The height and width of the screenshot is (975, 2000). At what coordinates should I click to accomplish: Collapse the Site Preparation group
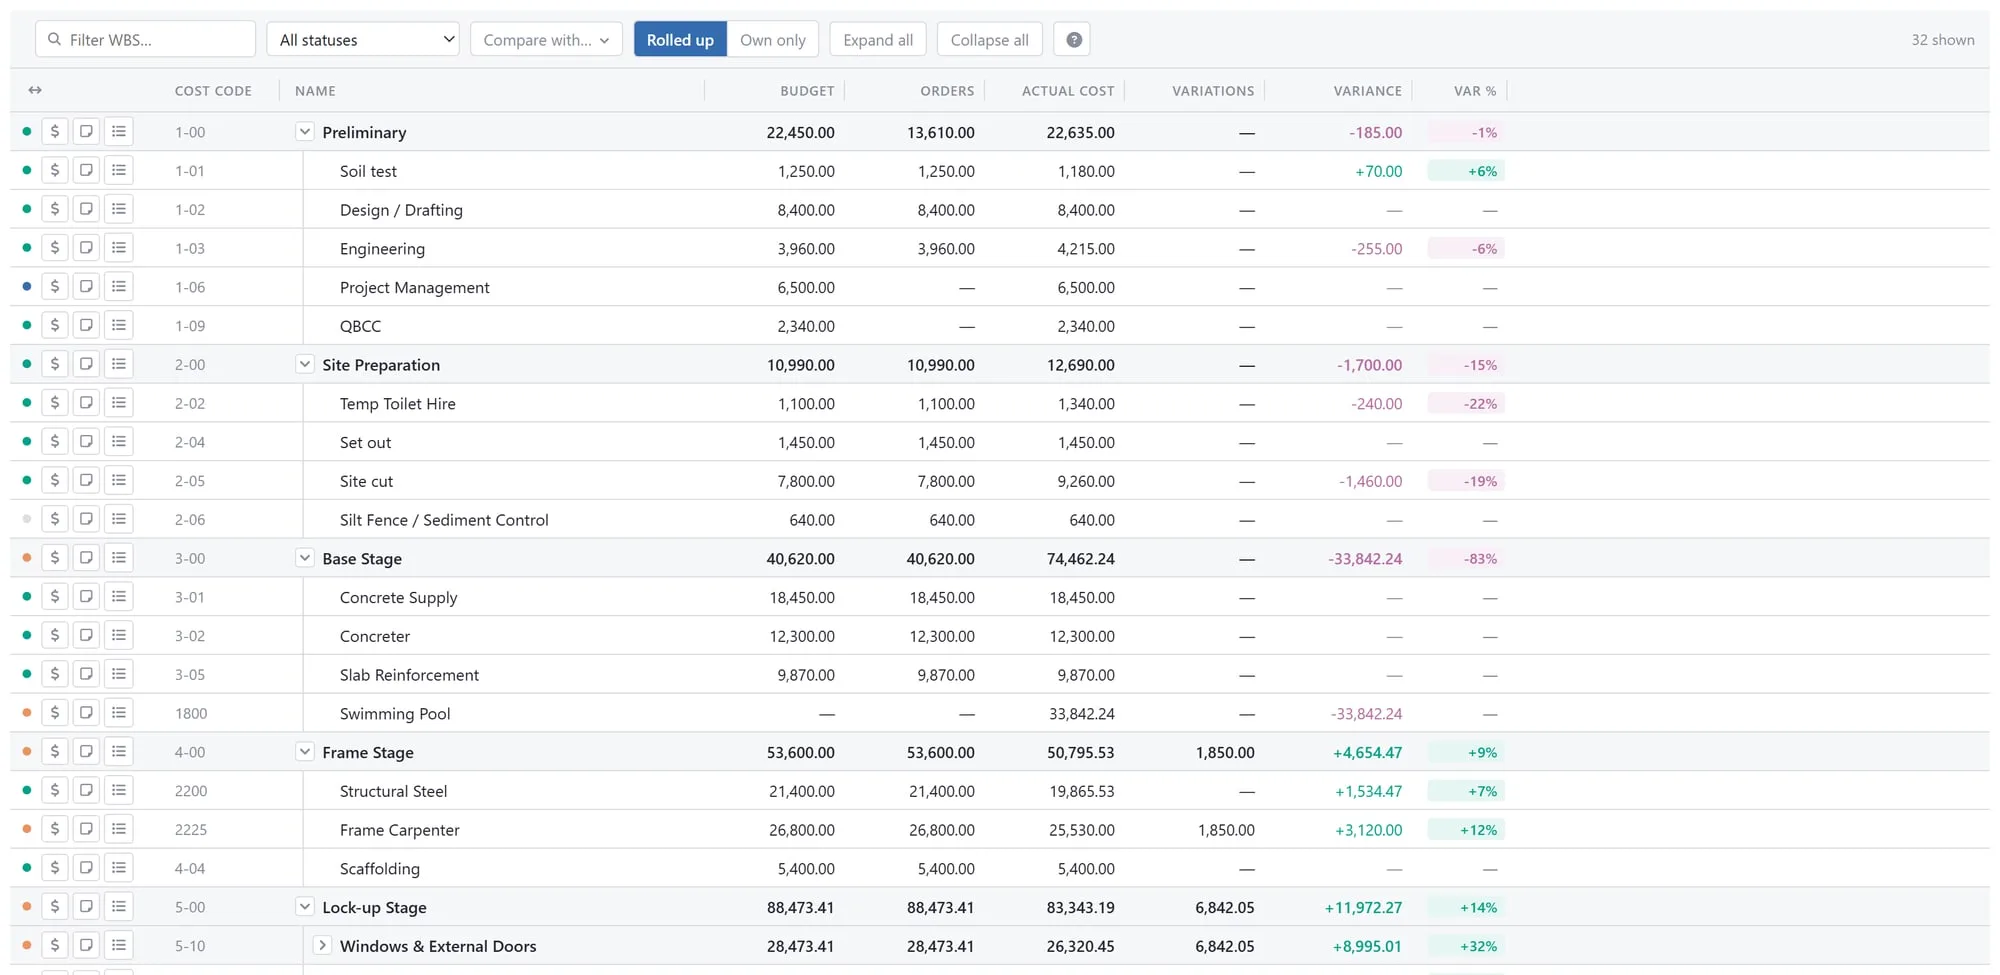(305, 365)
